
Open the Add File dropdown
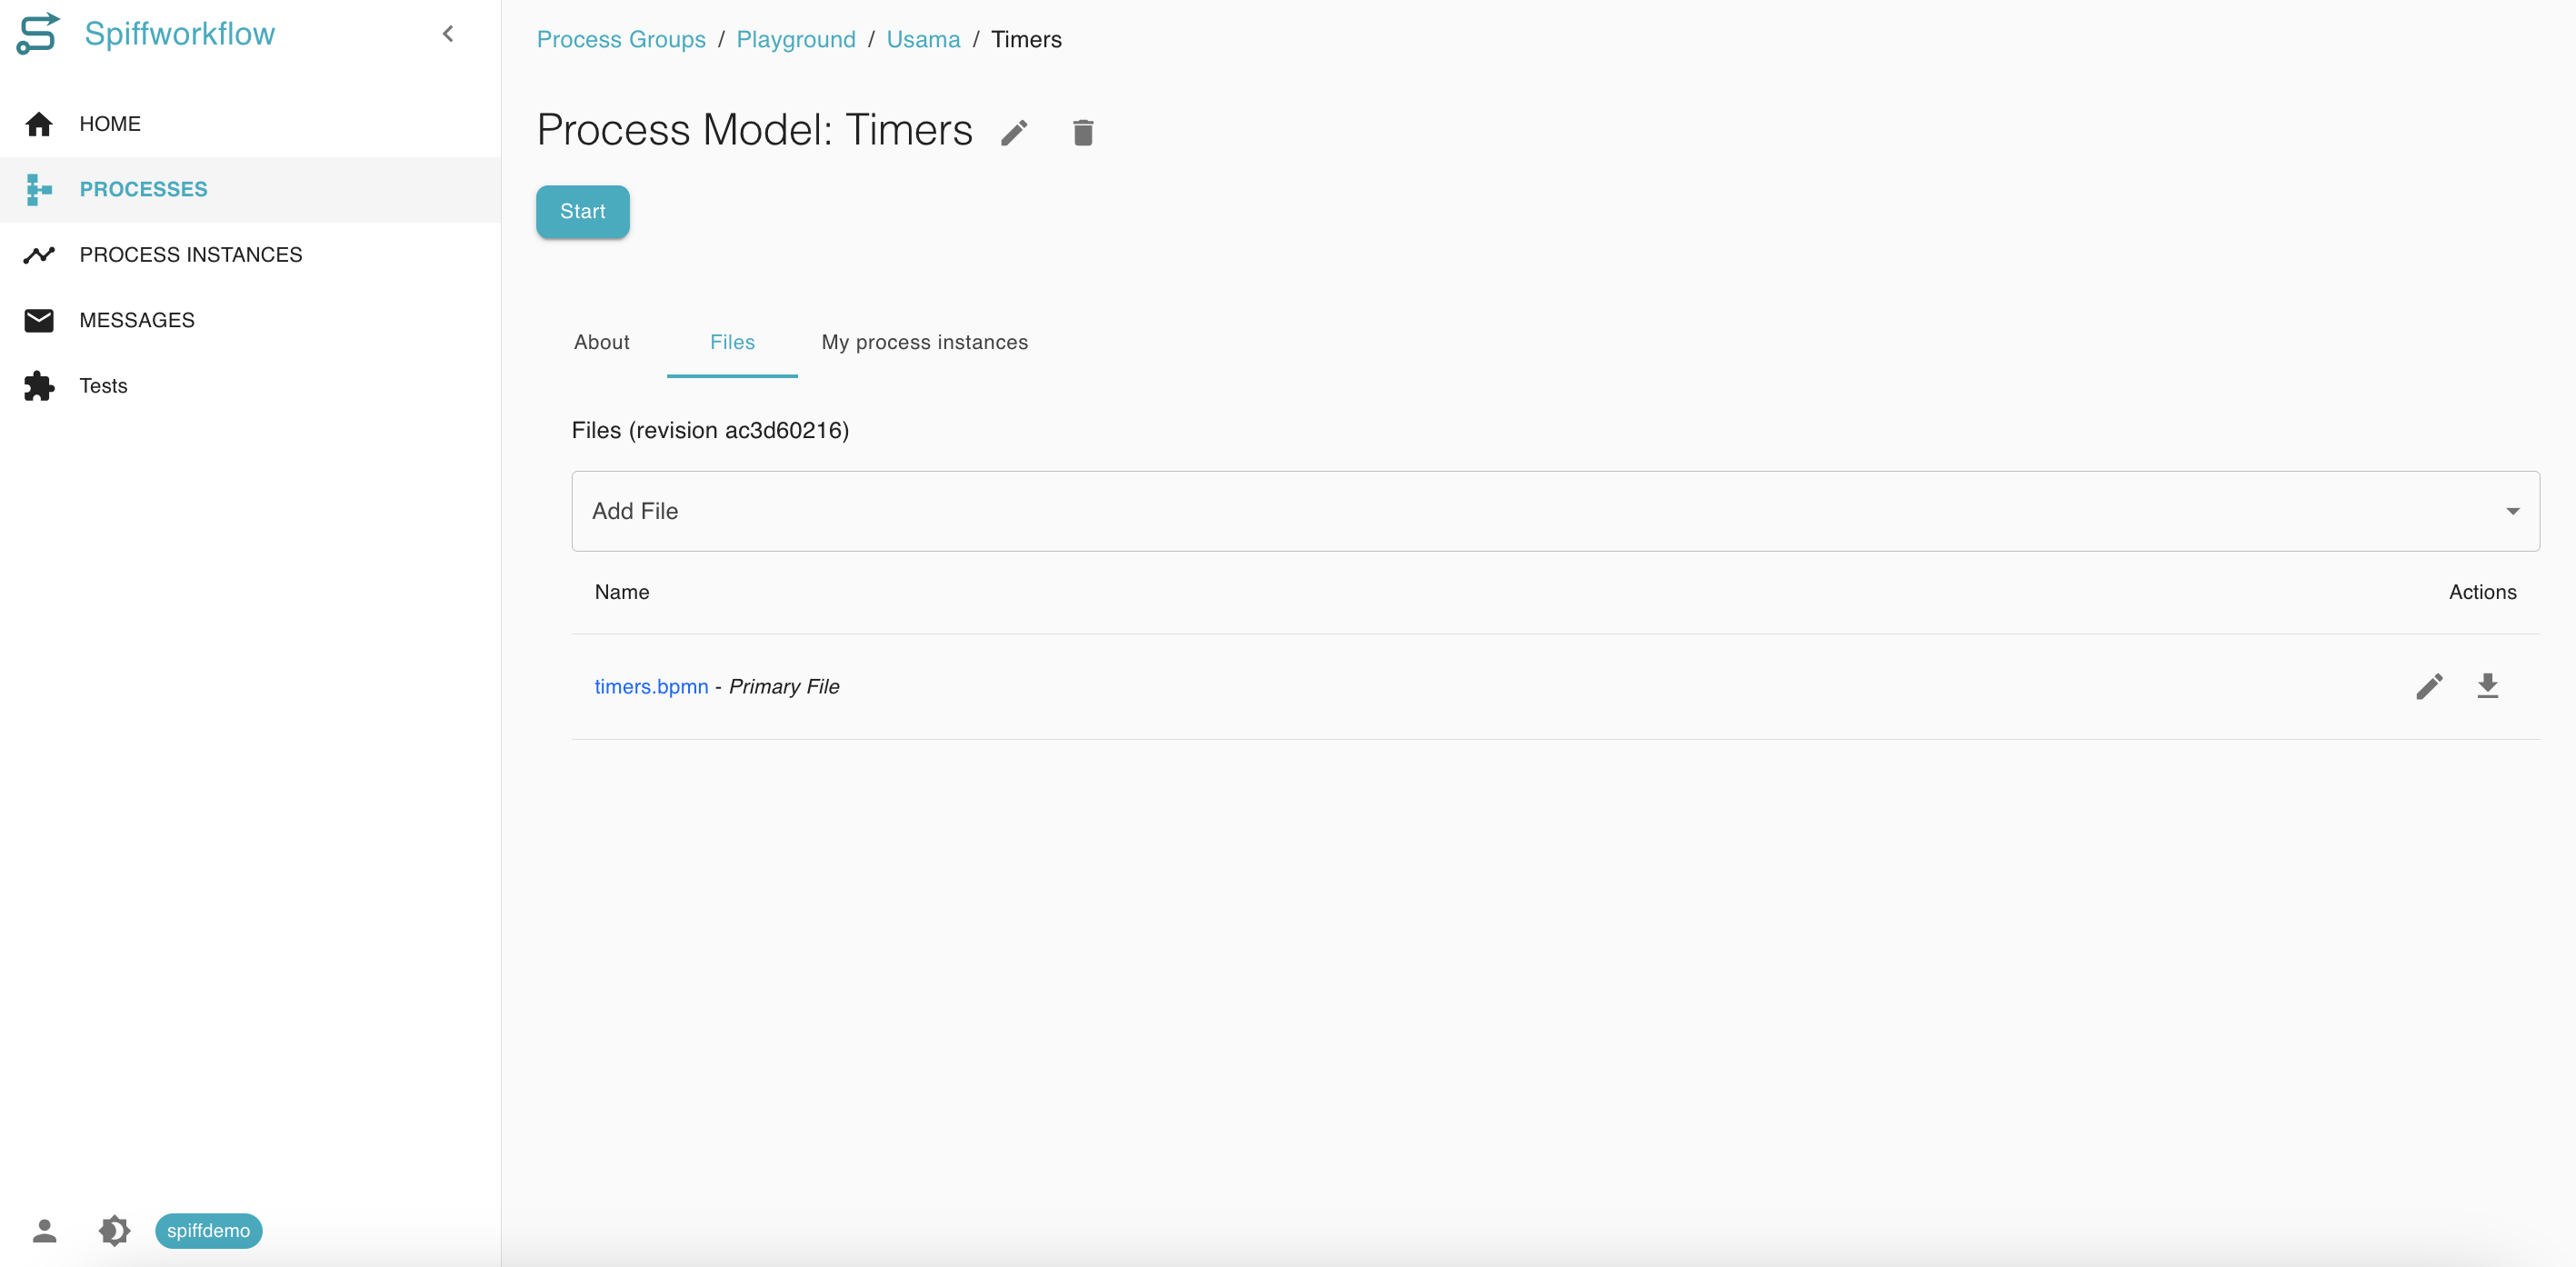[x=1555, y=511]
